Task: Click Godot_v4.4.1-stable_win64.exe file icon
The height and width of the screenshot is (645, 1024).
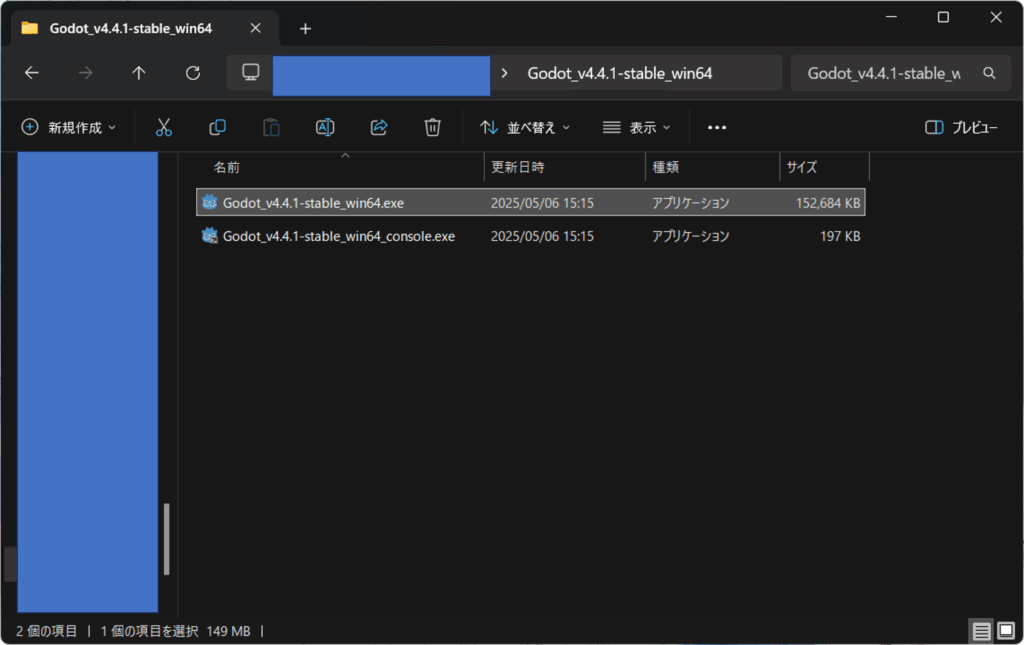Action: click(209, 202)
